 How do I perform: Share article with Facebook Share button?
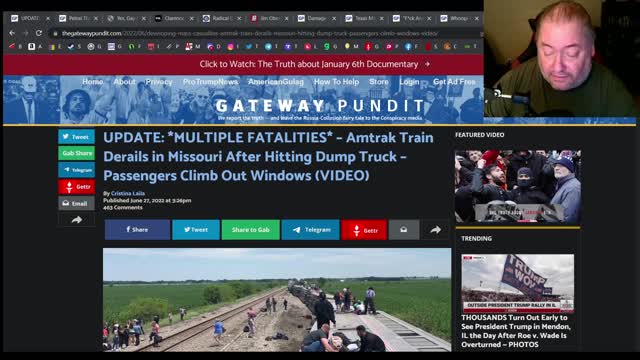click(137, 230)
